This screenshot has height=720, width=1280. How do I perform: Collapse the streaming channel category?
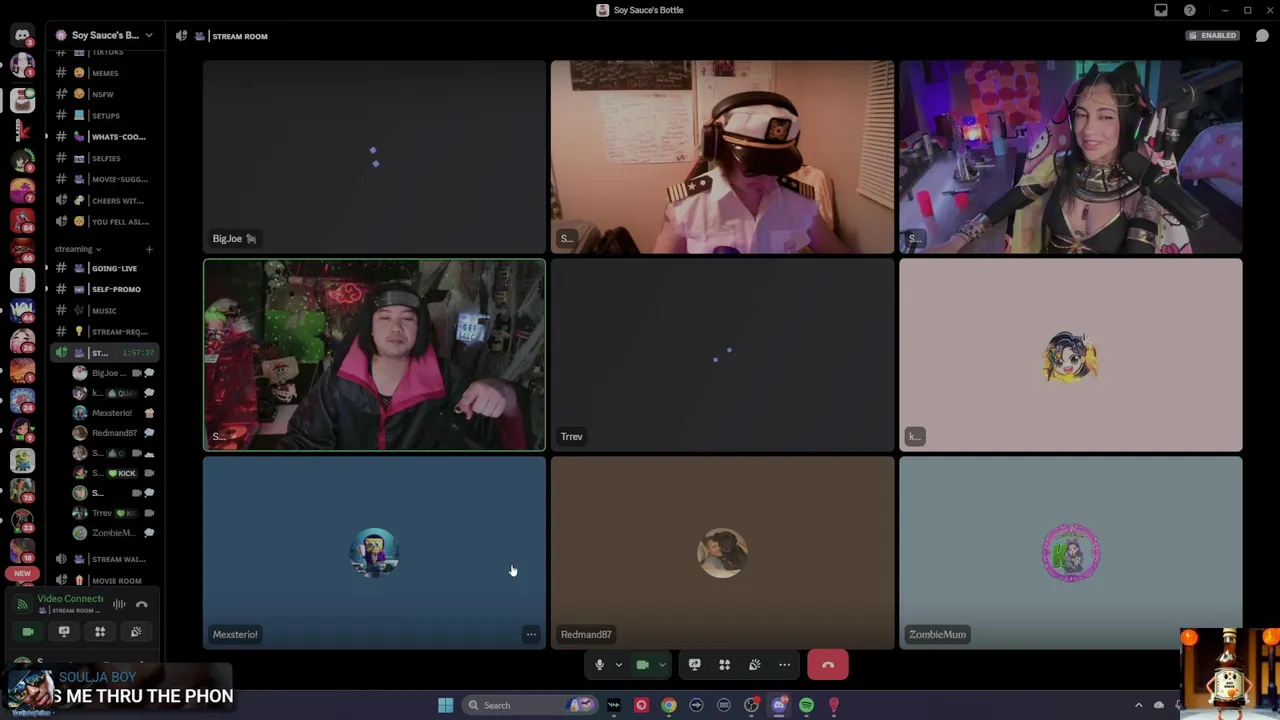[78, 249]
